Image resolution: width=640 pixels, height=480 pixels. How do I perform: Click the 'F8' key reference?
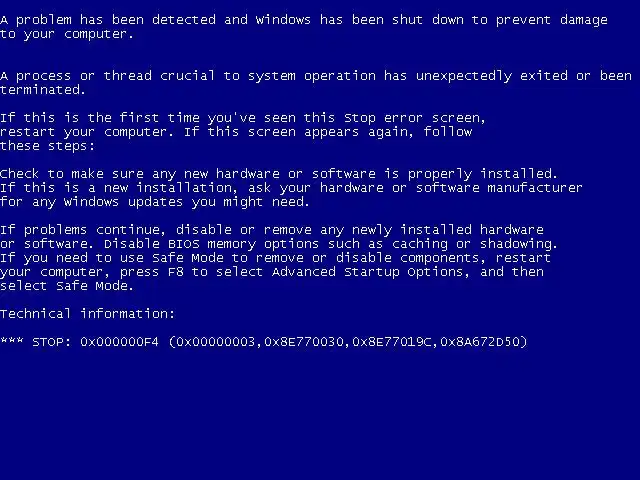(176, 272)
